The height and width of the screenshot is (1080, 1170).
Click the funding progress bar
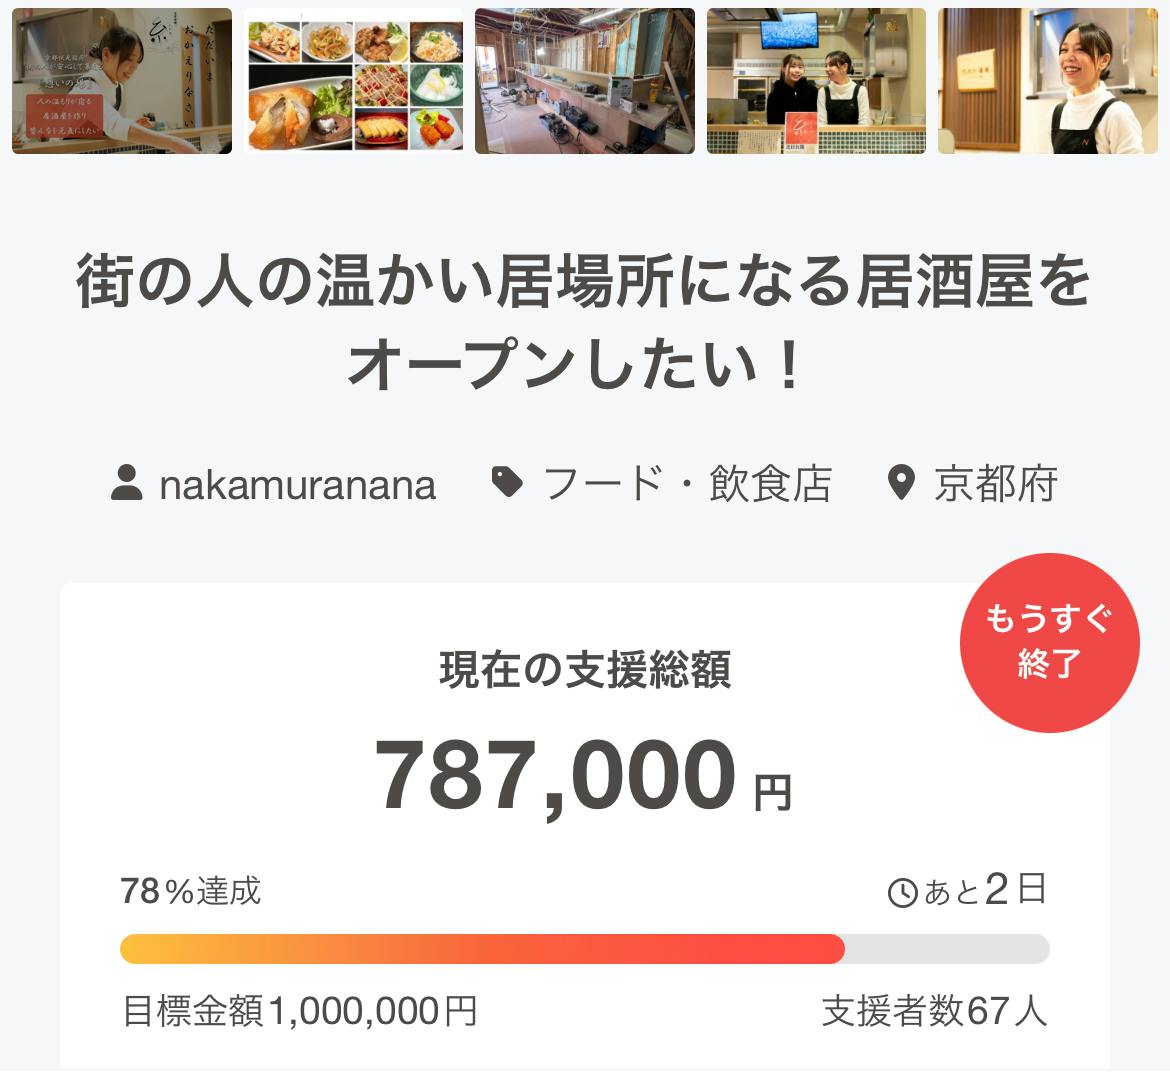[584, 949]
